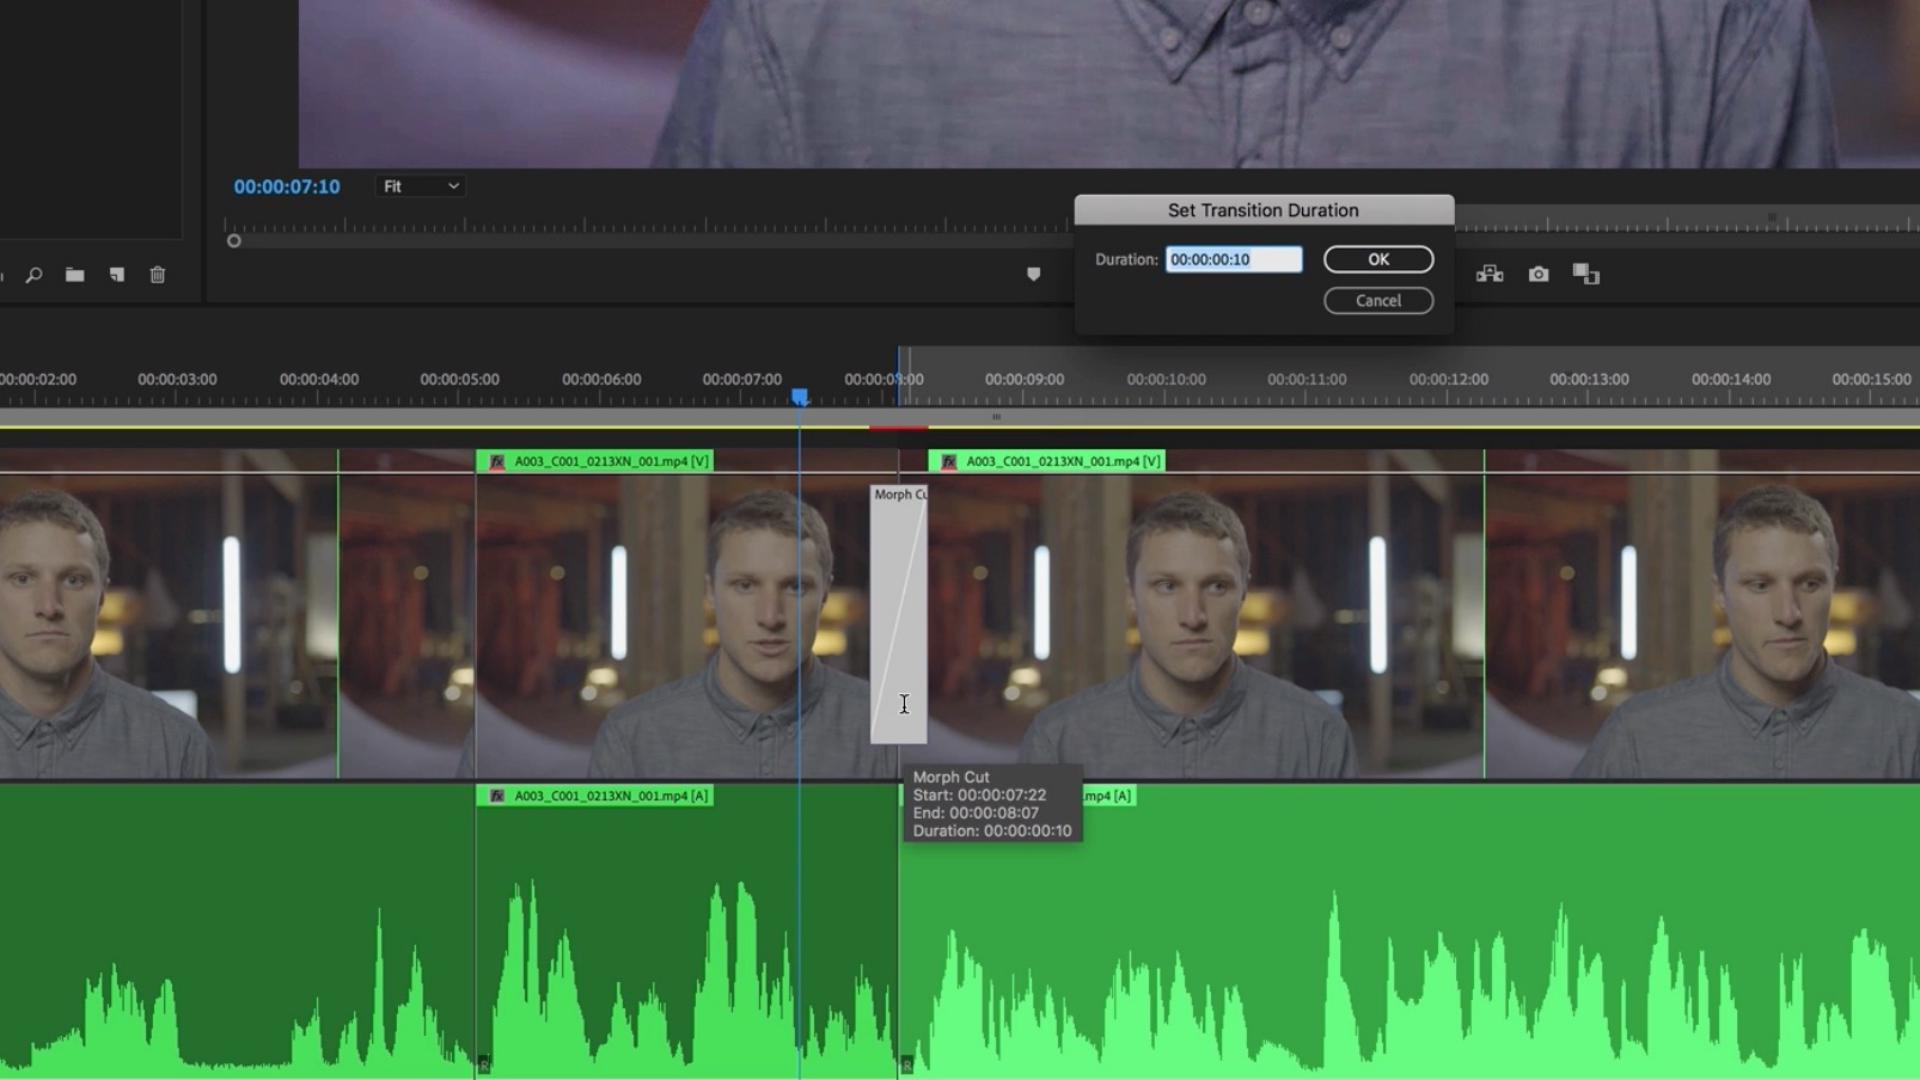
Task: Click the New Item icon
Action: point(117,275)
